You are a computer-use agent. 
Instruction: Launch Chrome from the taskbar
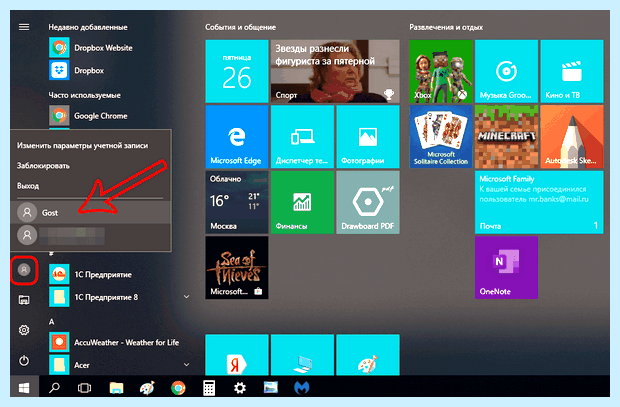178,388
